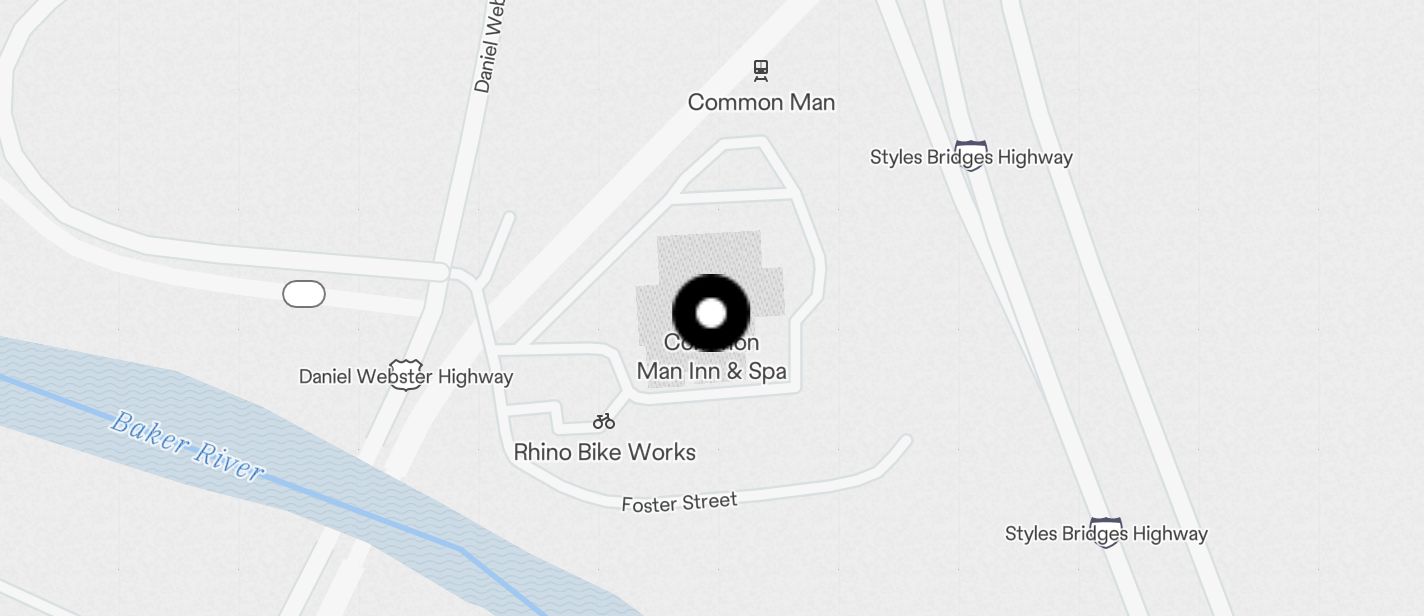Screen dimensions: 1424x616
Task: Click the US route shield on Daniel Webster Highway
Action: [405, 375]
